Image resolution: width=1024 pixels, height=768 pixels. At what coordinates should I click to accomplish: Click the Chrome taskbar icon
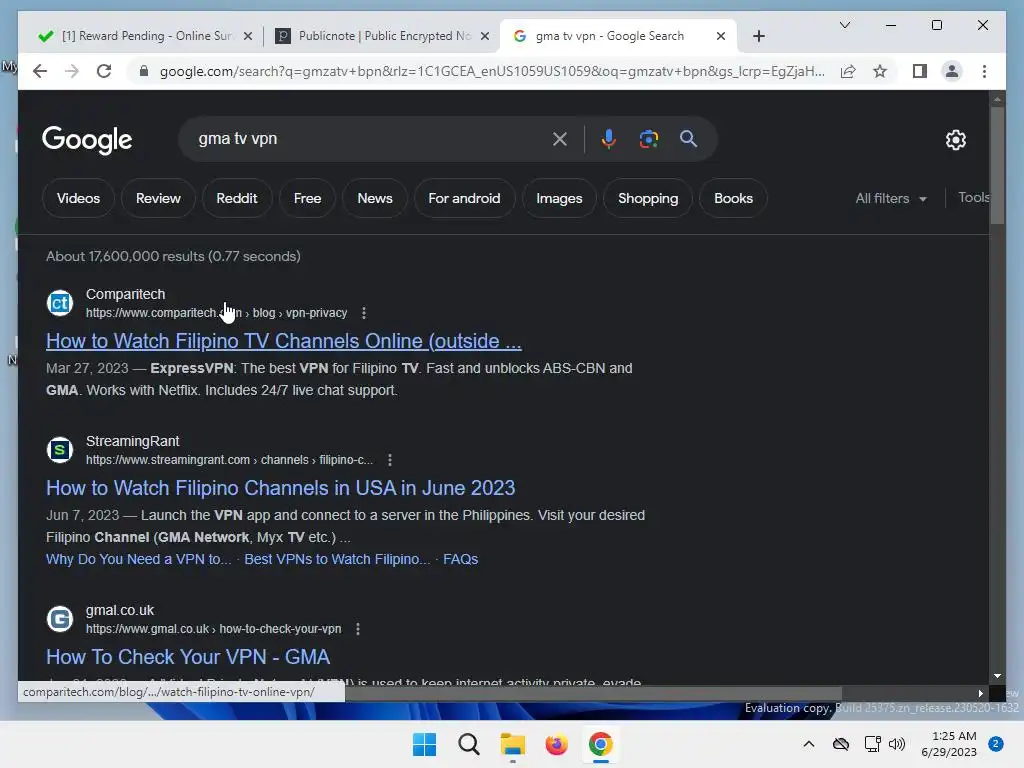[600, 744]
